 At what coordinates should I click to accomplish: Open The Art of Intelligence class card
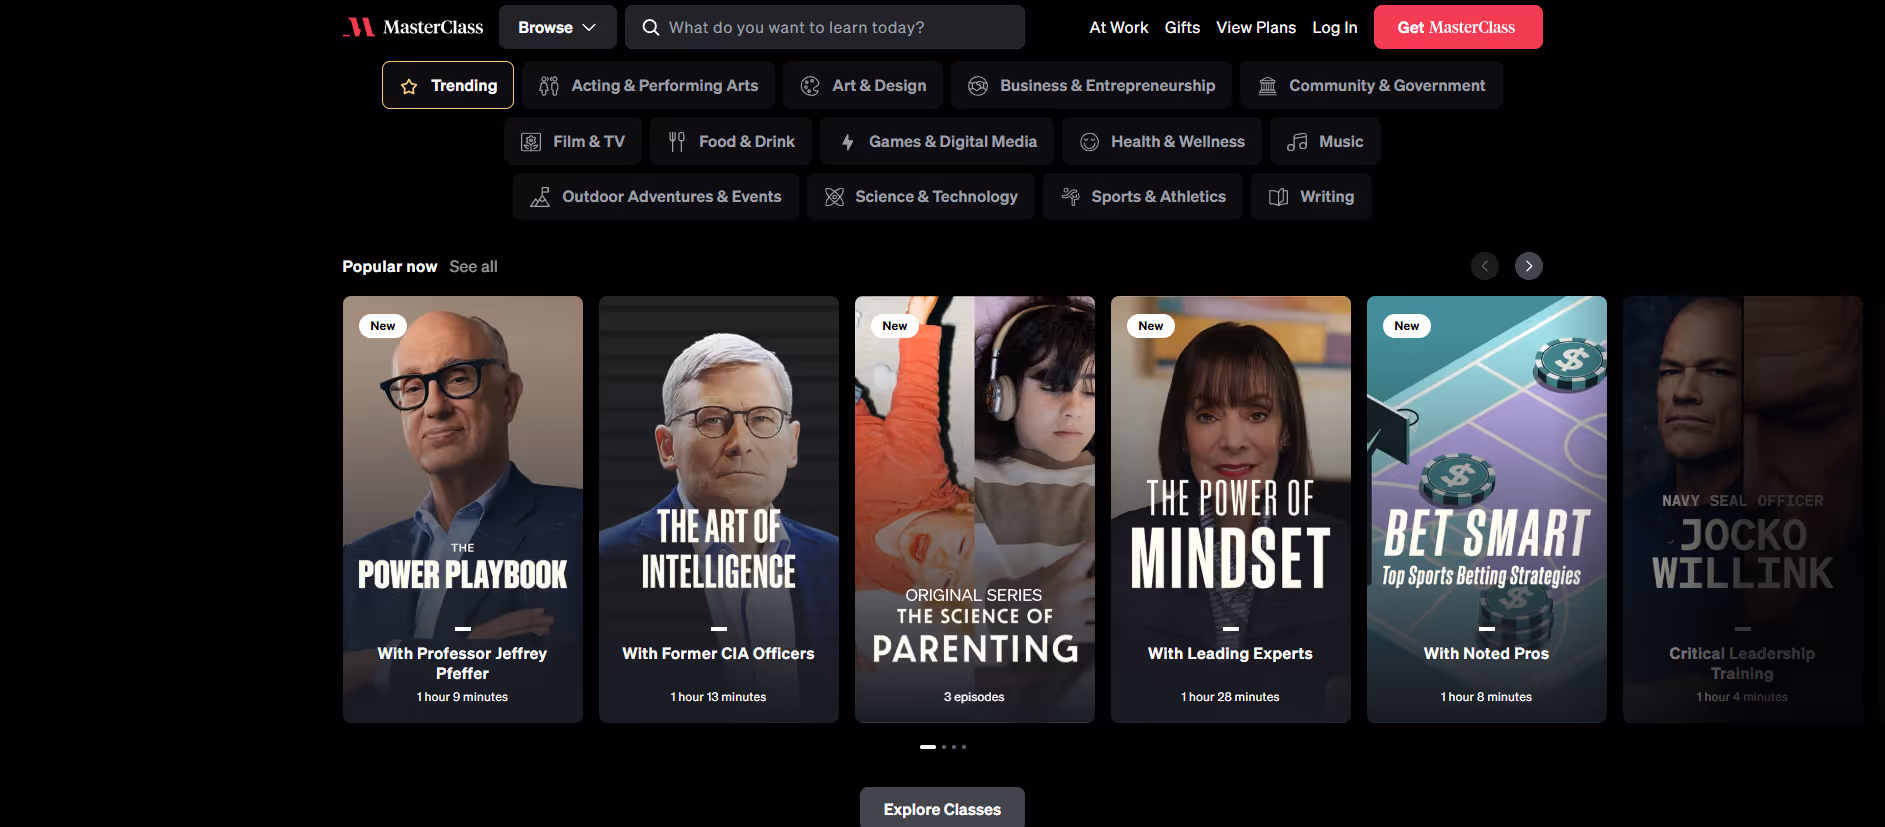(x=719, y=509)
